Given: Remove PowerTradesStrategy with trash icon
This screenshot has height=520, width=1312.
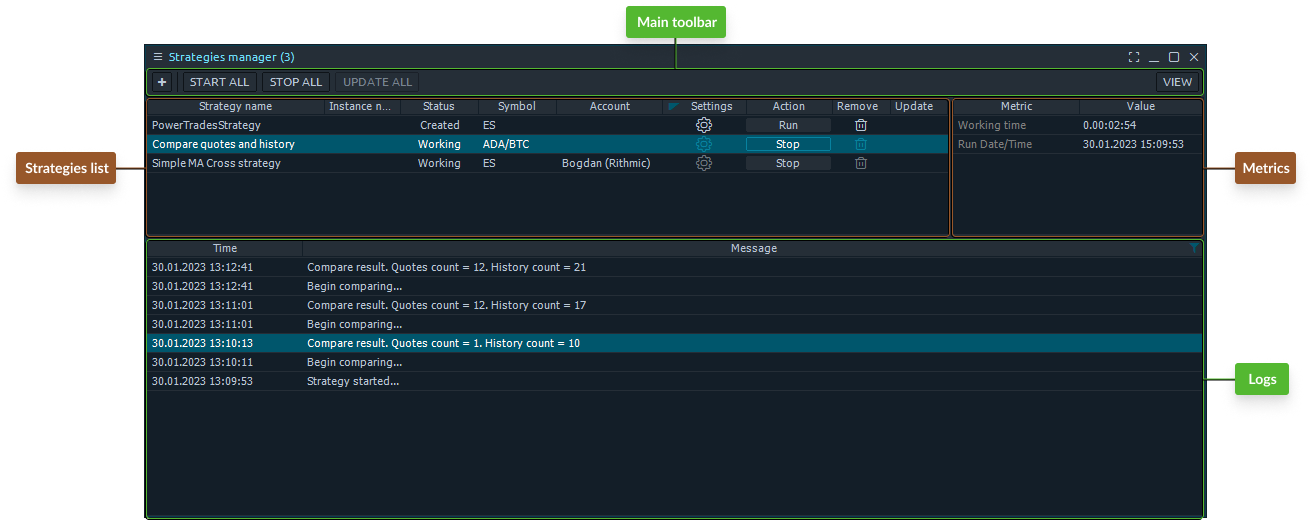Looking at the screenshot, I should 860,125.
